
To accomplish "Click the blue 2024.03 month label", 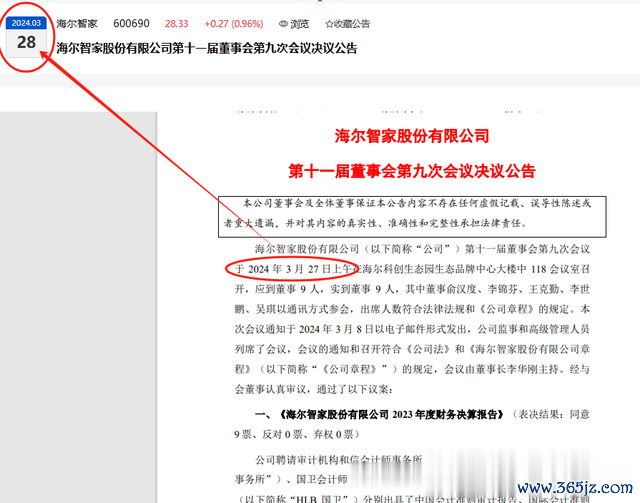I will click(27, 23).
